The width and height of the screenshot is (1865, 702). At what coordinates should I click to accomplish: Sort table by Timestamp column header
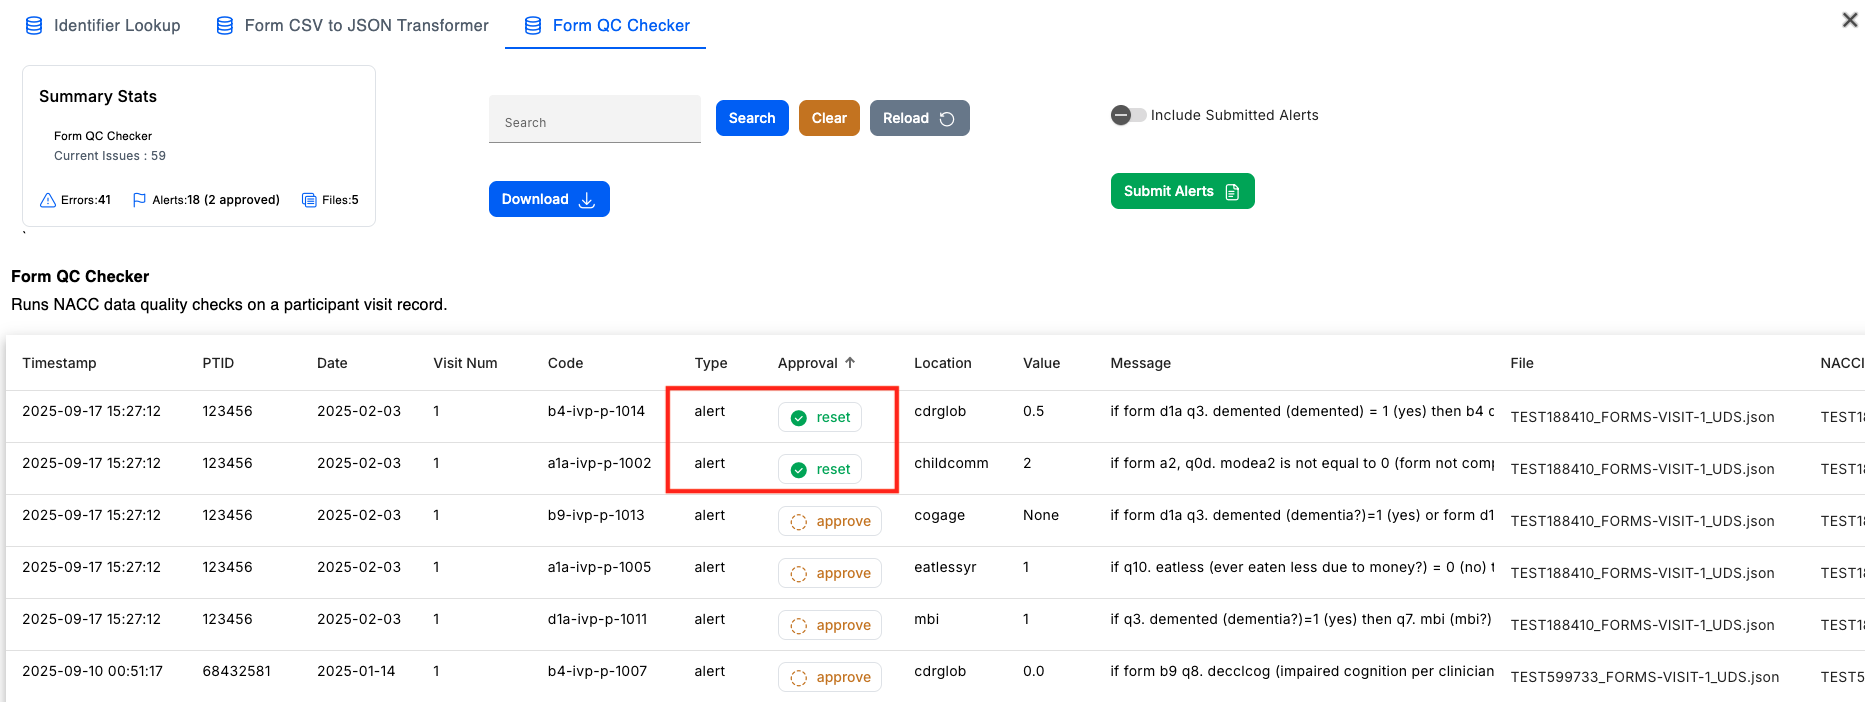coord(59,363)
